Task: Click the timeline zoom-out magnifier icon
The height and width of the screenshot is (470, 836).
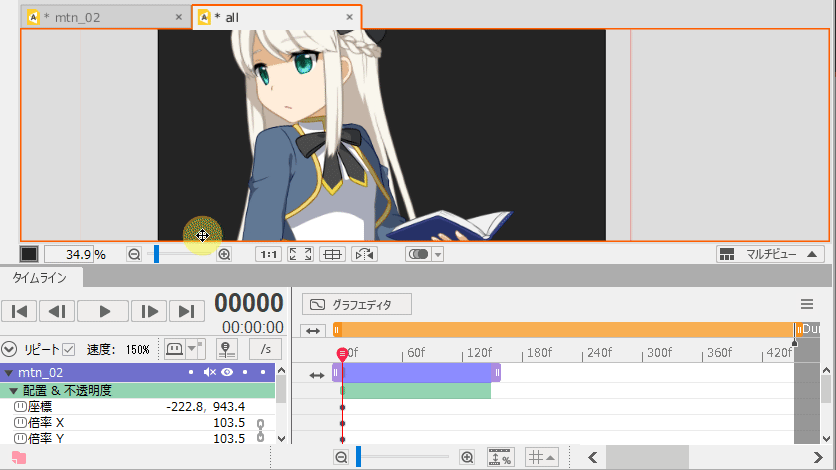Action: pyautogui.click(x=341, y=457)
